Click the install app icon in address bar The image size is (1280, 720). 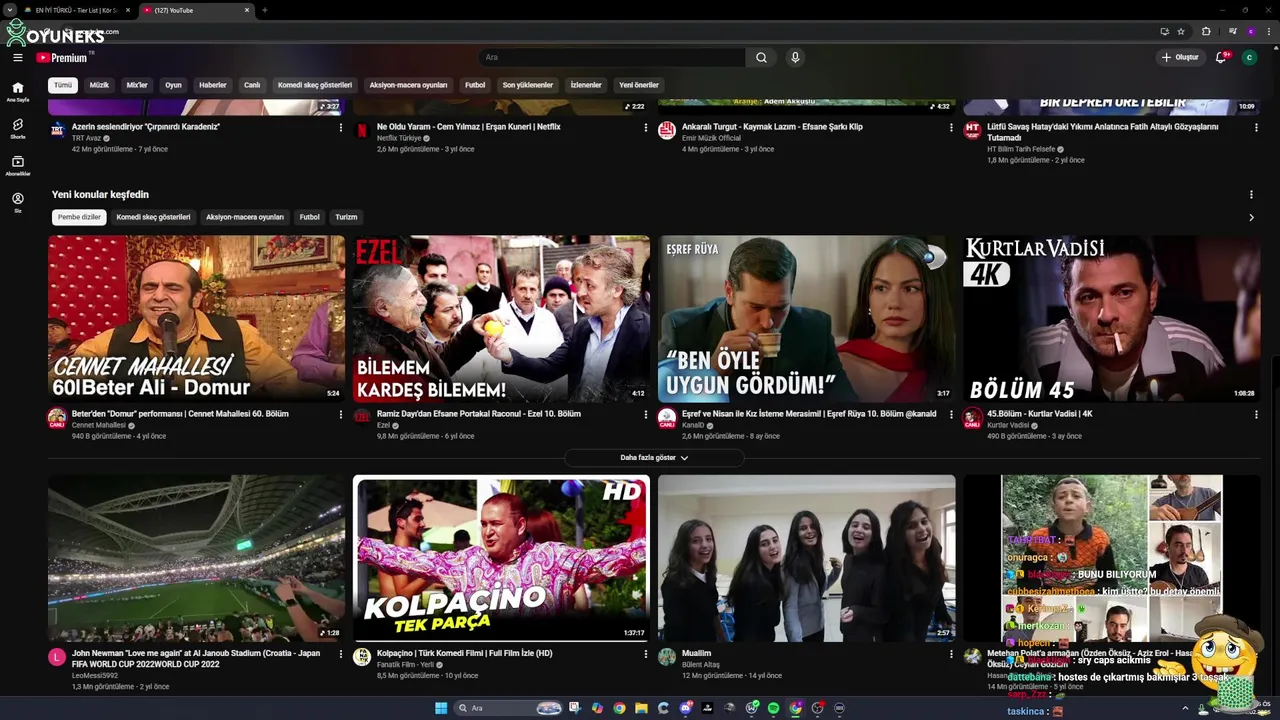pos(1164,31)
